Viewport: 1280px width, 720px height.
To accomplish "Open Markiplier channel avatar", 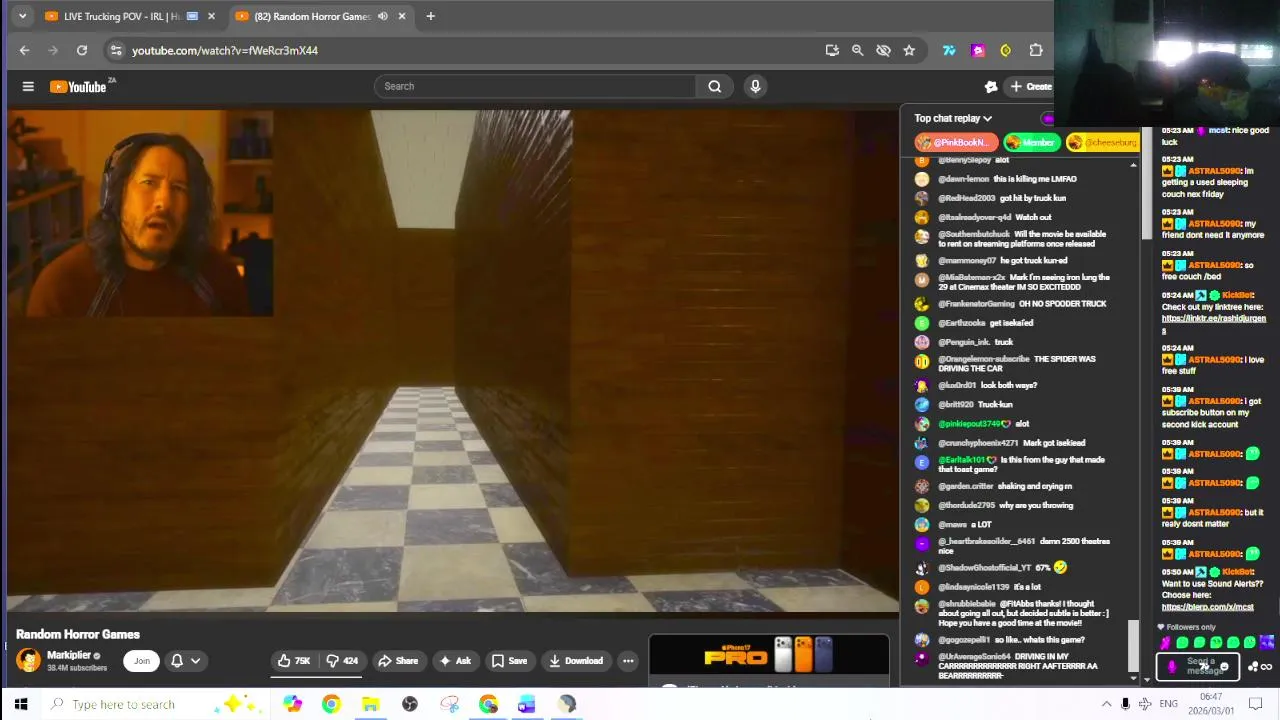I will point(29,660).
